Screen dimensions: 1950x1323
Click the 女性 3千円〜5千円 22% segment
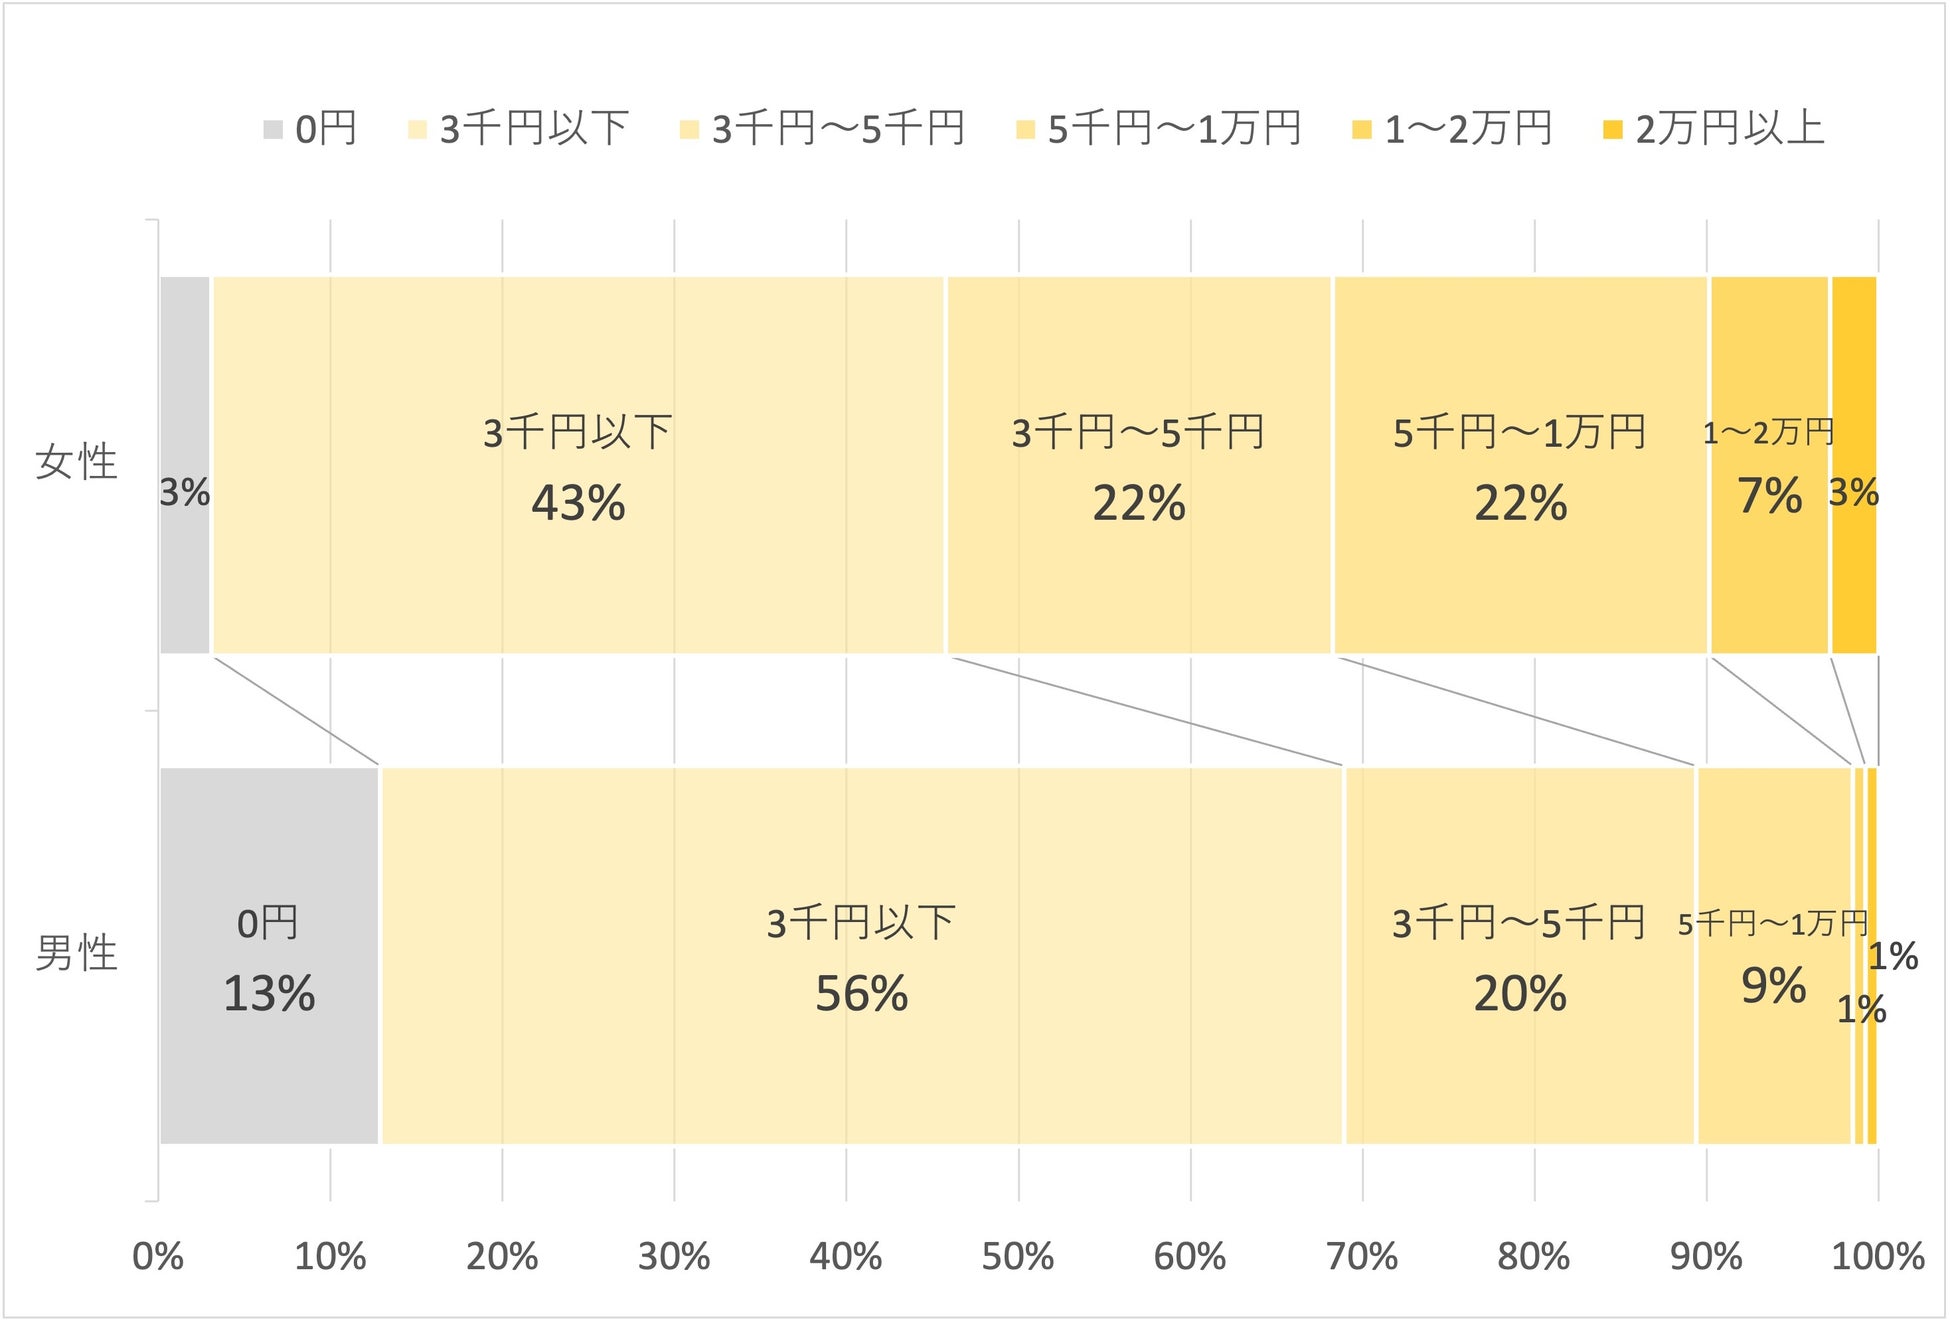coord(1138,580)
